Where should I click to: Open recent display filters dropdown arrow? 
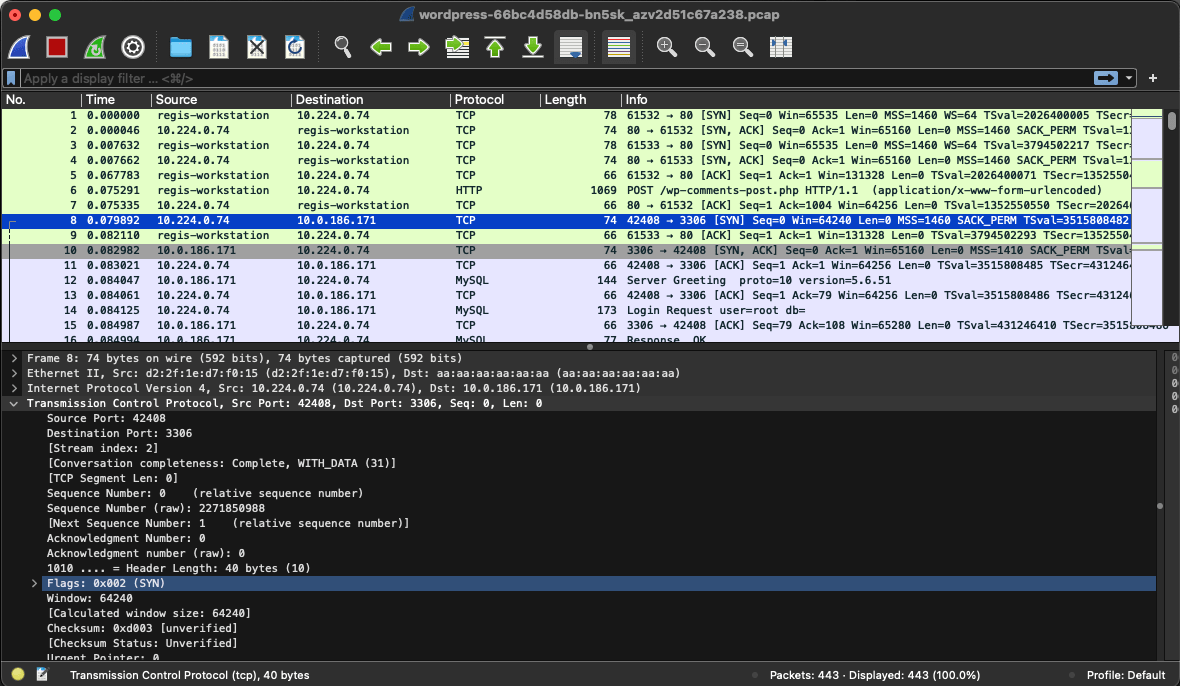click(1129, 78)
